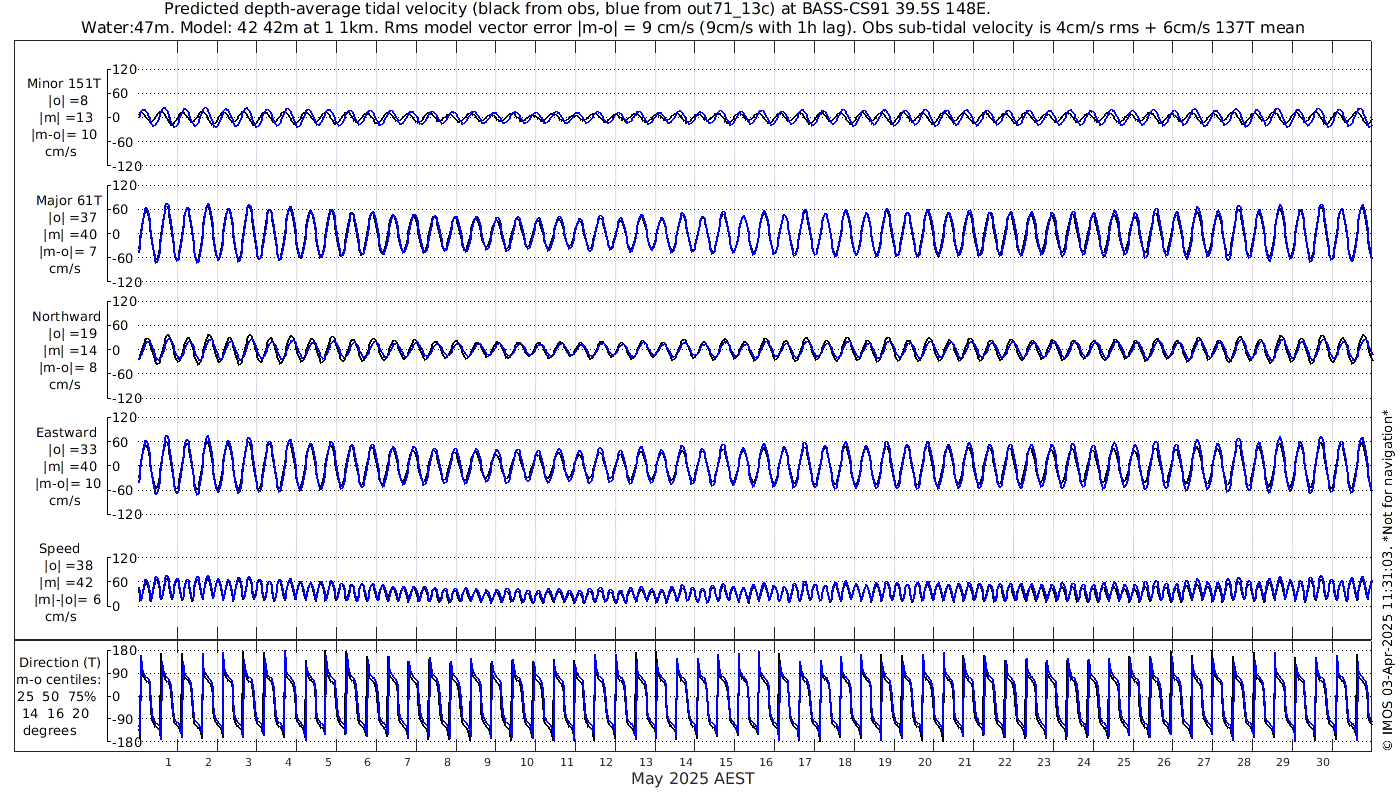Click the day '20' x-axis tick label
The width and height of the screenshot is (1400, 800).
925,762
